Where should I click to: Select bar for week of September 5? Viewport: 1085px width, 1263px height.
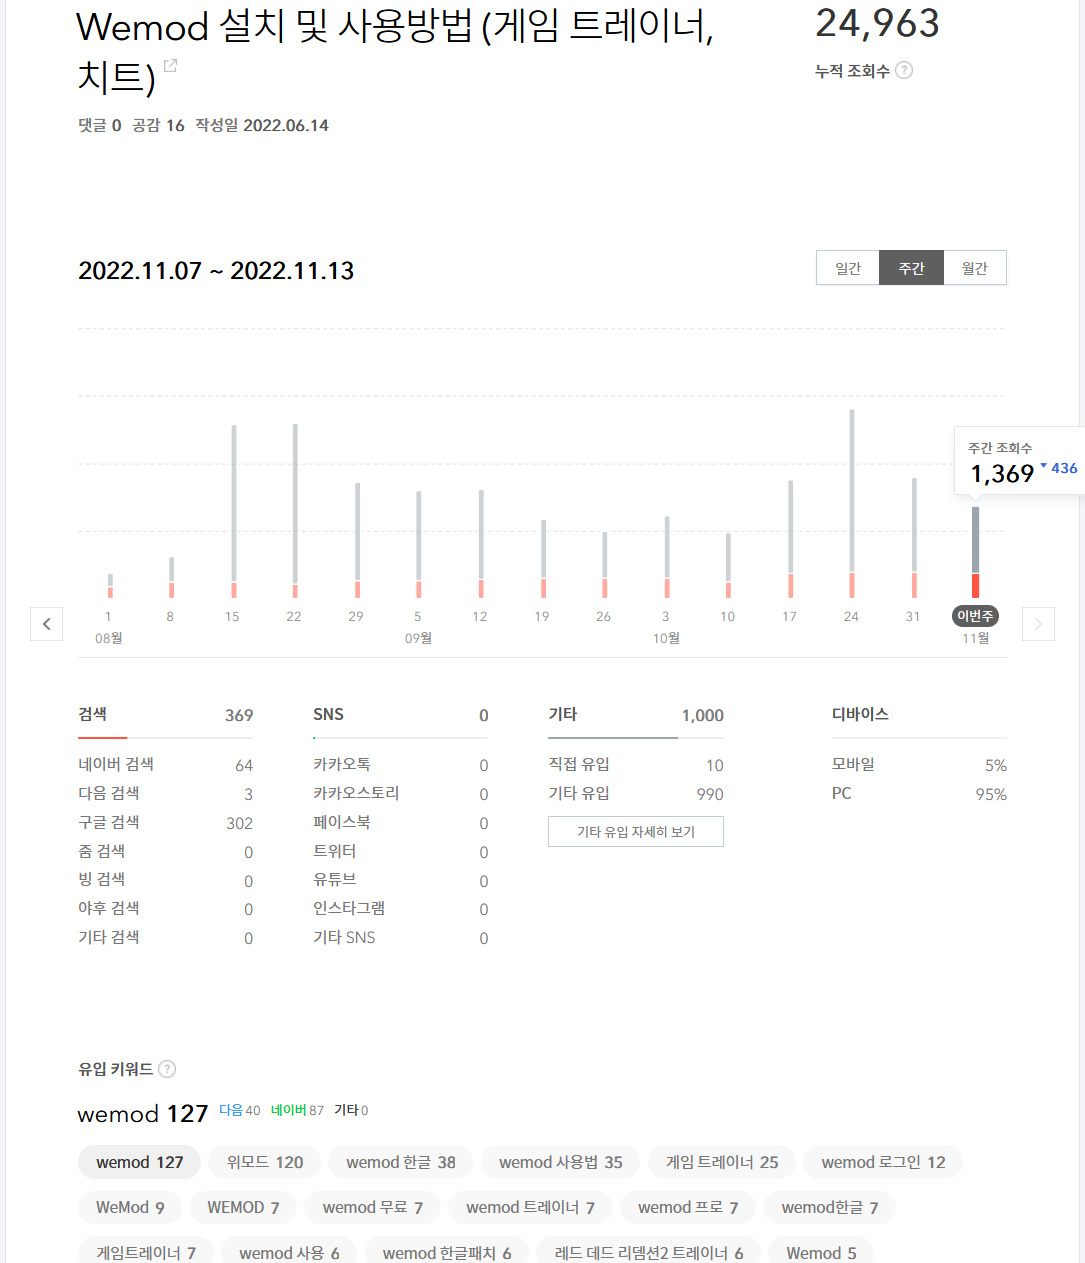tap(419, 544)
